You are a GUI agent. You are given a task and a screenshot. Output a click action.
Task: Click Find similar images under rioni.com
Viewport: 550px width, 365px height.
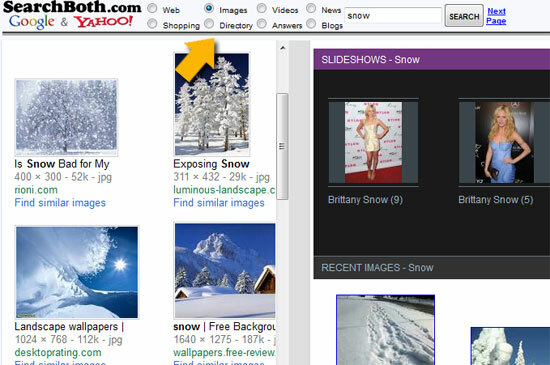click(60, 203)
